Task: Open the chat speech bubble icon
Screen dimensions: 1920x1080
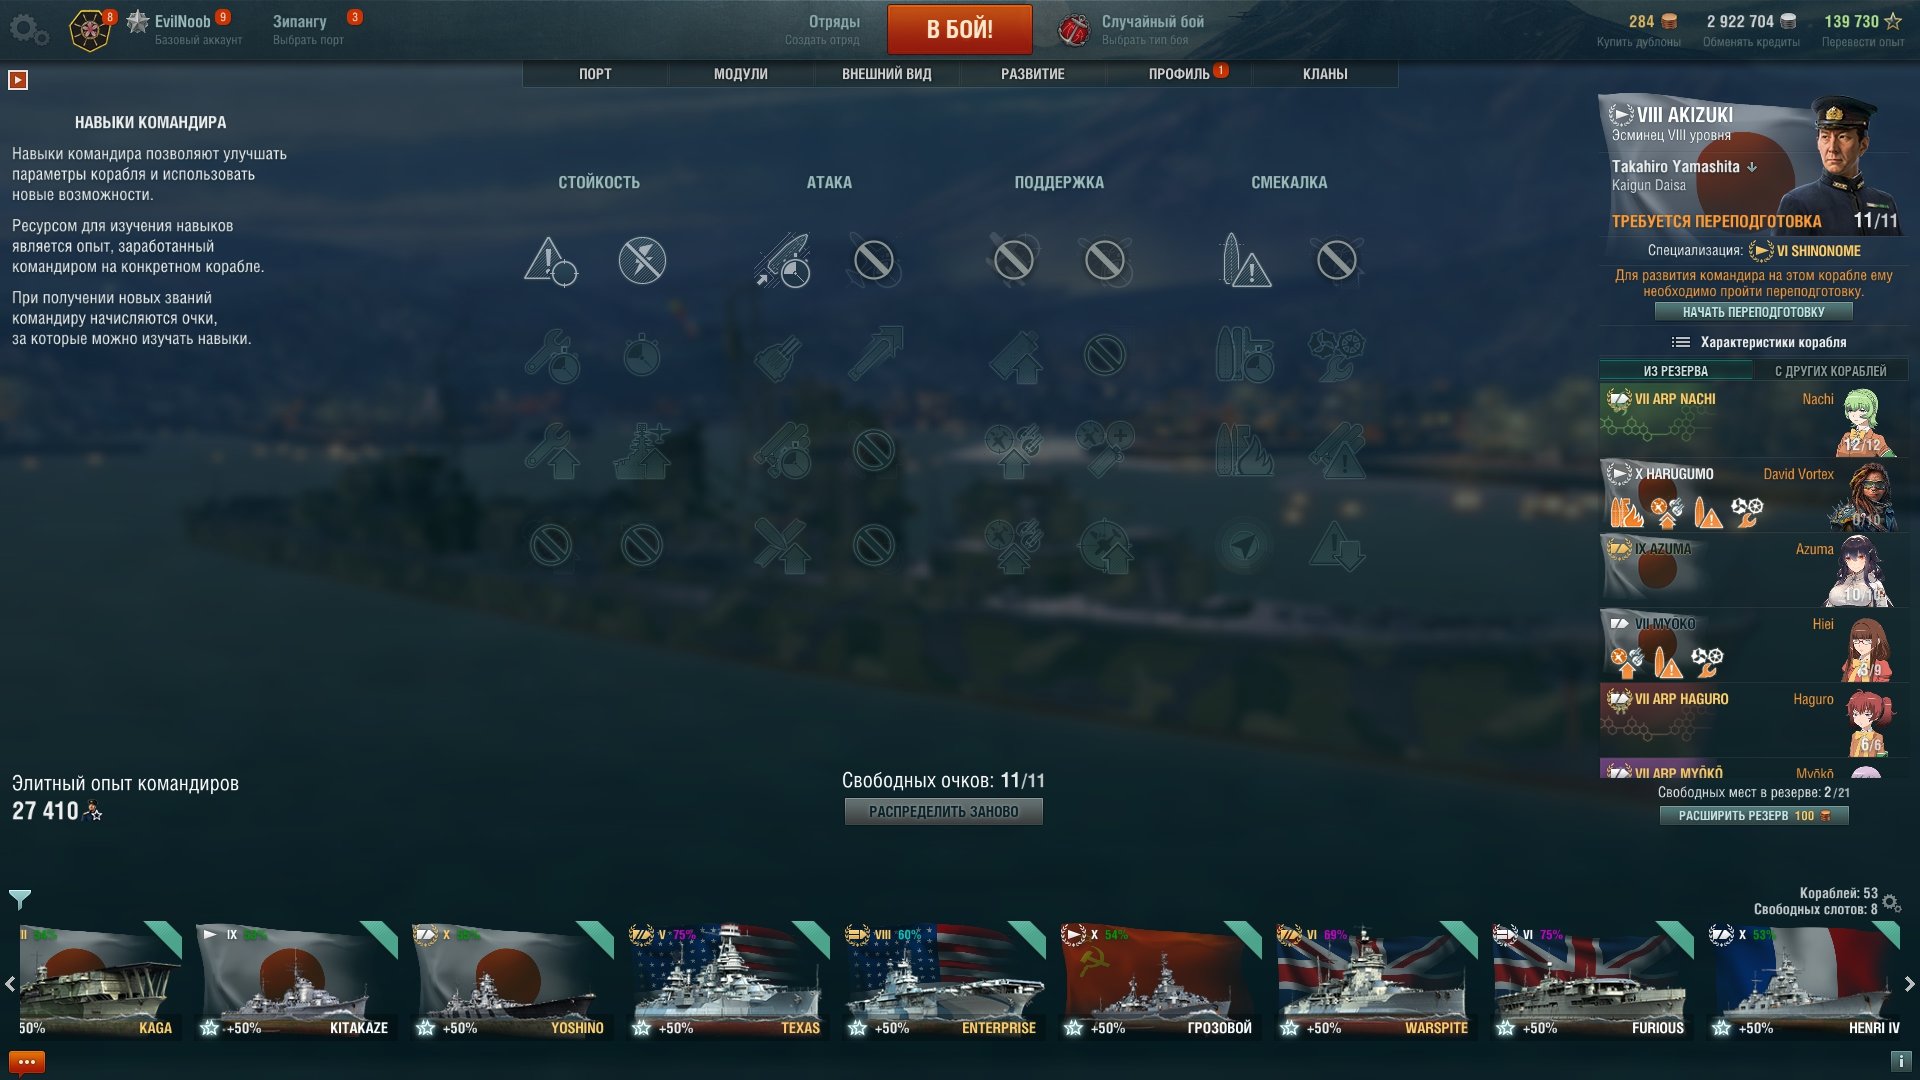Action: tap(27, 1061)
